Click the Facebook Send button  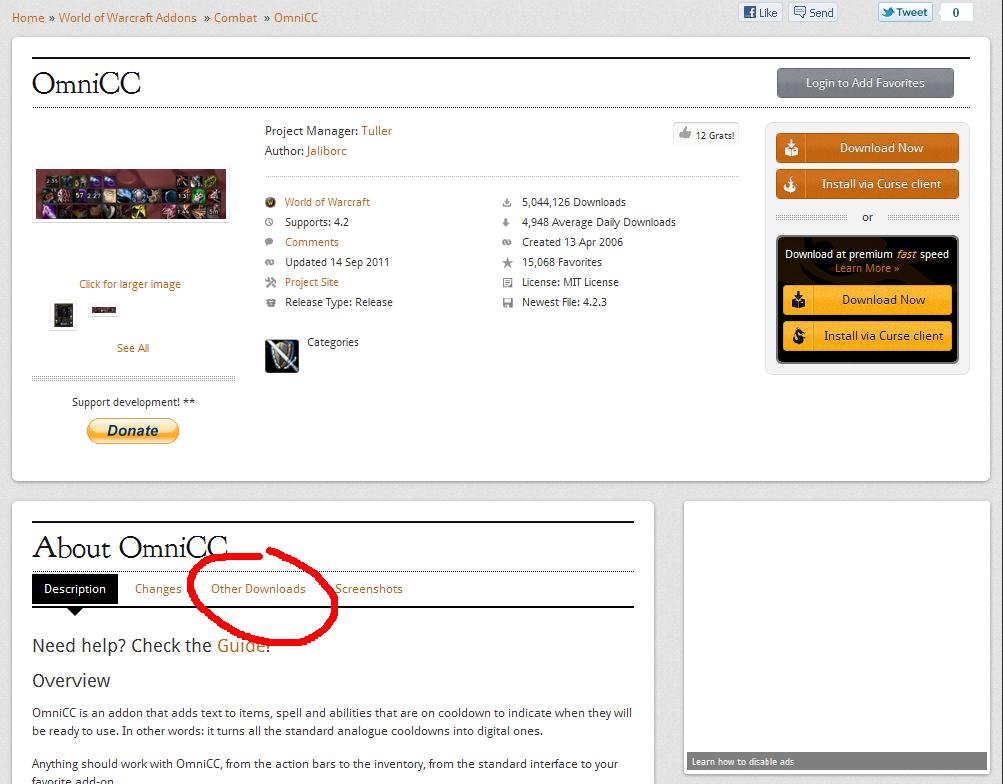814,12
